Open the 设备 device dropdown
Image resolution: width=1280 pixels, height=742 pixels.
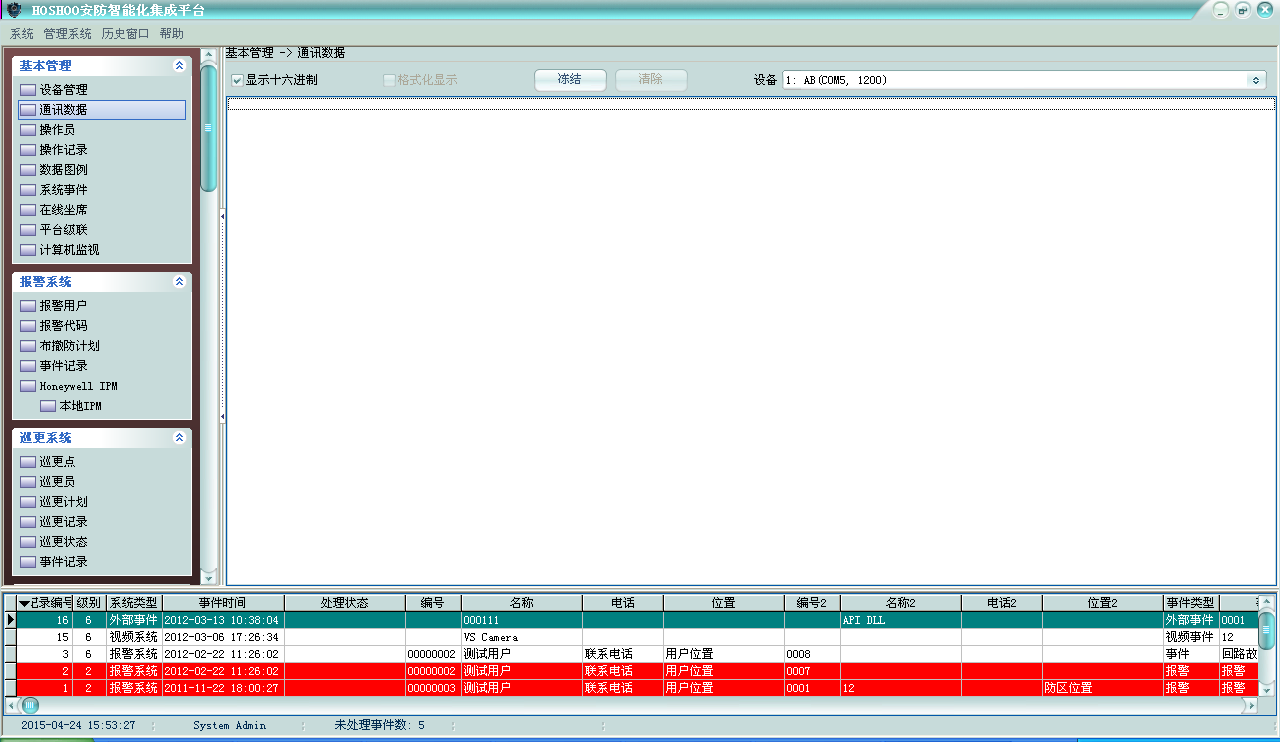pos(1256,80)
